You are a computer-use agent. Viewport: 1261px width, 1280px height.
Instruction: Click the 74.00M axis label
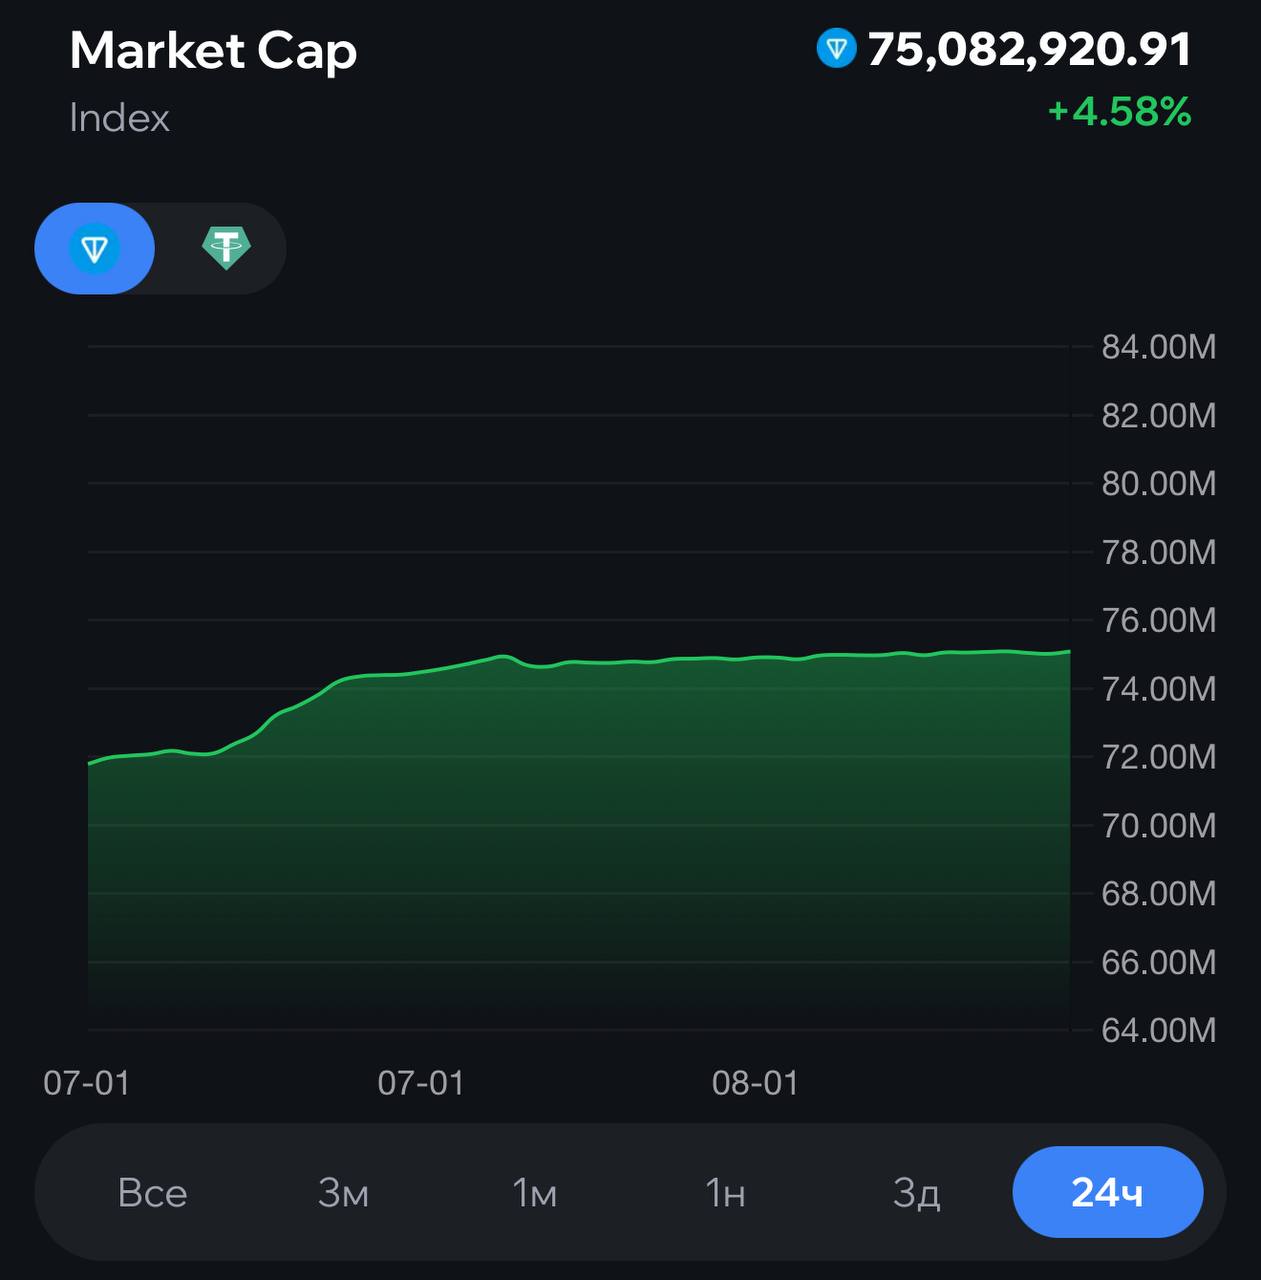point(1158,689)
